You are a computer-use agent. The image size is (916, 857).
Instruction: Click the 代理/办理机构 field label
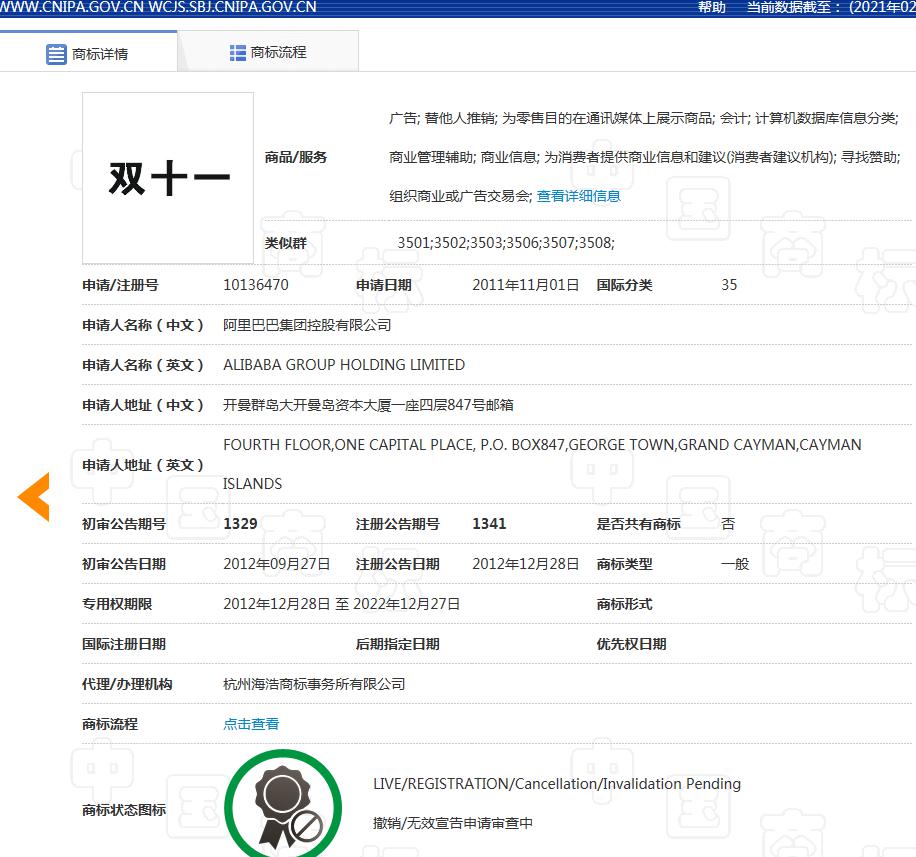click(127, 684)
